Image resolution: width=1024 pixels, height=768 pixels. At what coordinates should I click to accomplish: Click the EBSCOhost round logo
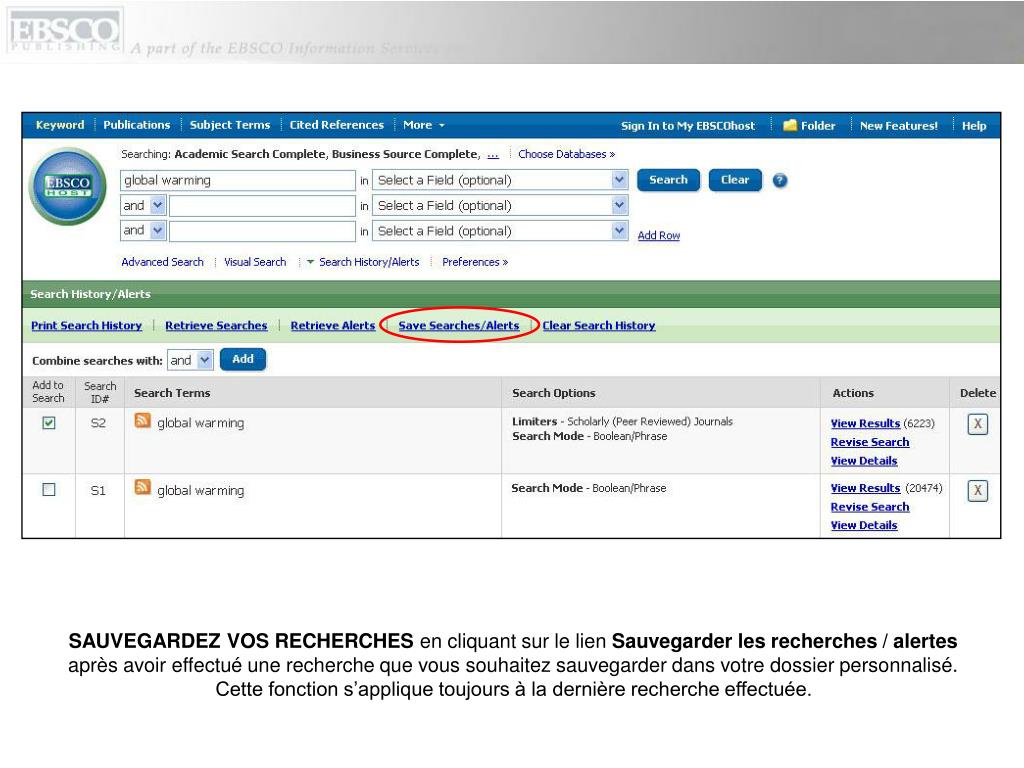pos(68,187)
